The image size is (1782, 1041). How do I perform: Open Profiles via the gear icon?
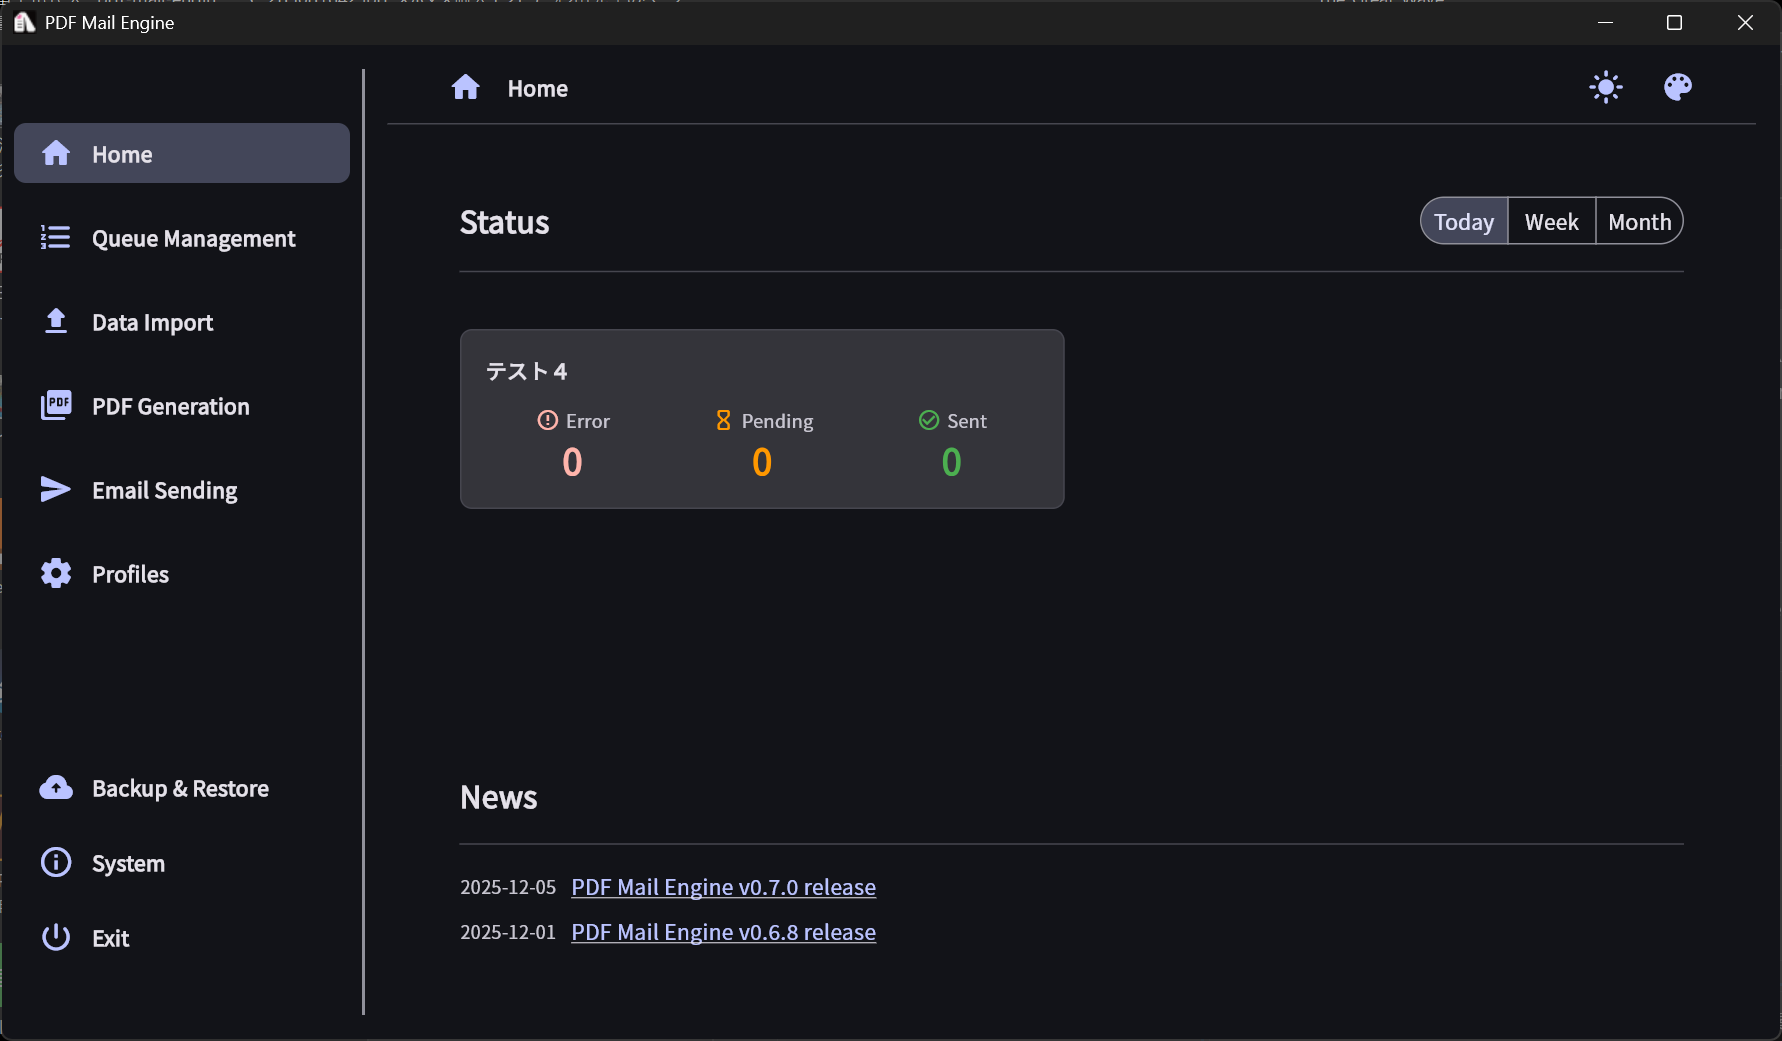point(55,572)
